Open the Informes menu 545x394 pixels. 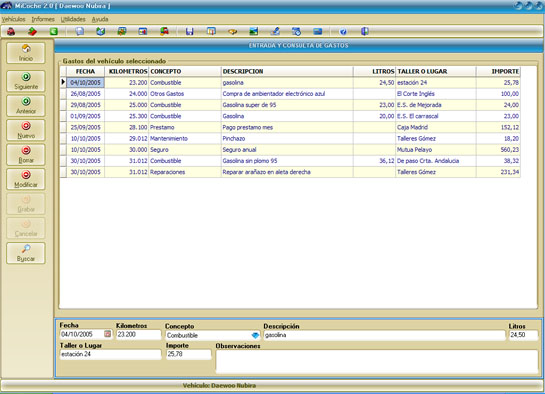point(43,19)
